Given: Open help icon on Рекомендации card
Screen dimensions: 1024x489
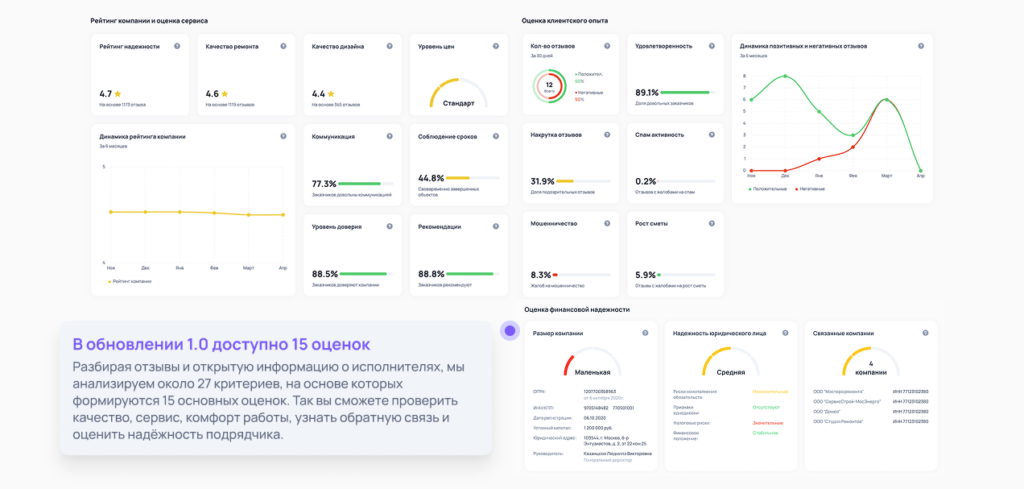Looking at the screenshot, I should click(496, 227).
